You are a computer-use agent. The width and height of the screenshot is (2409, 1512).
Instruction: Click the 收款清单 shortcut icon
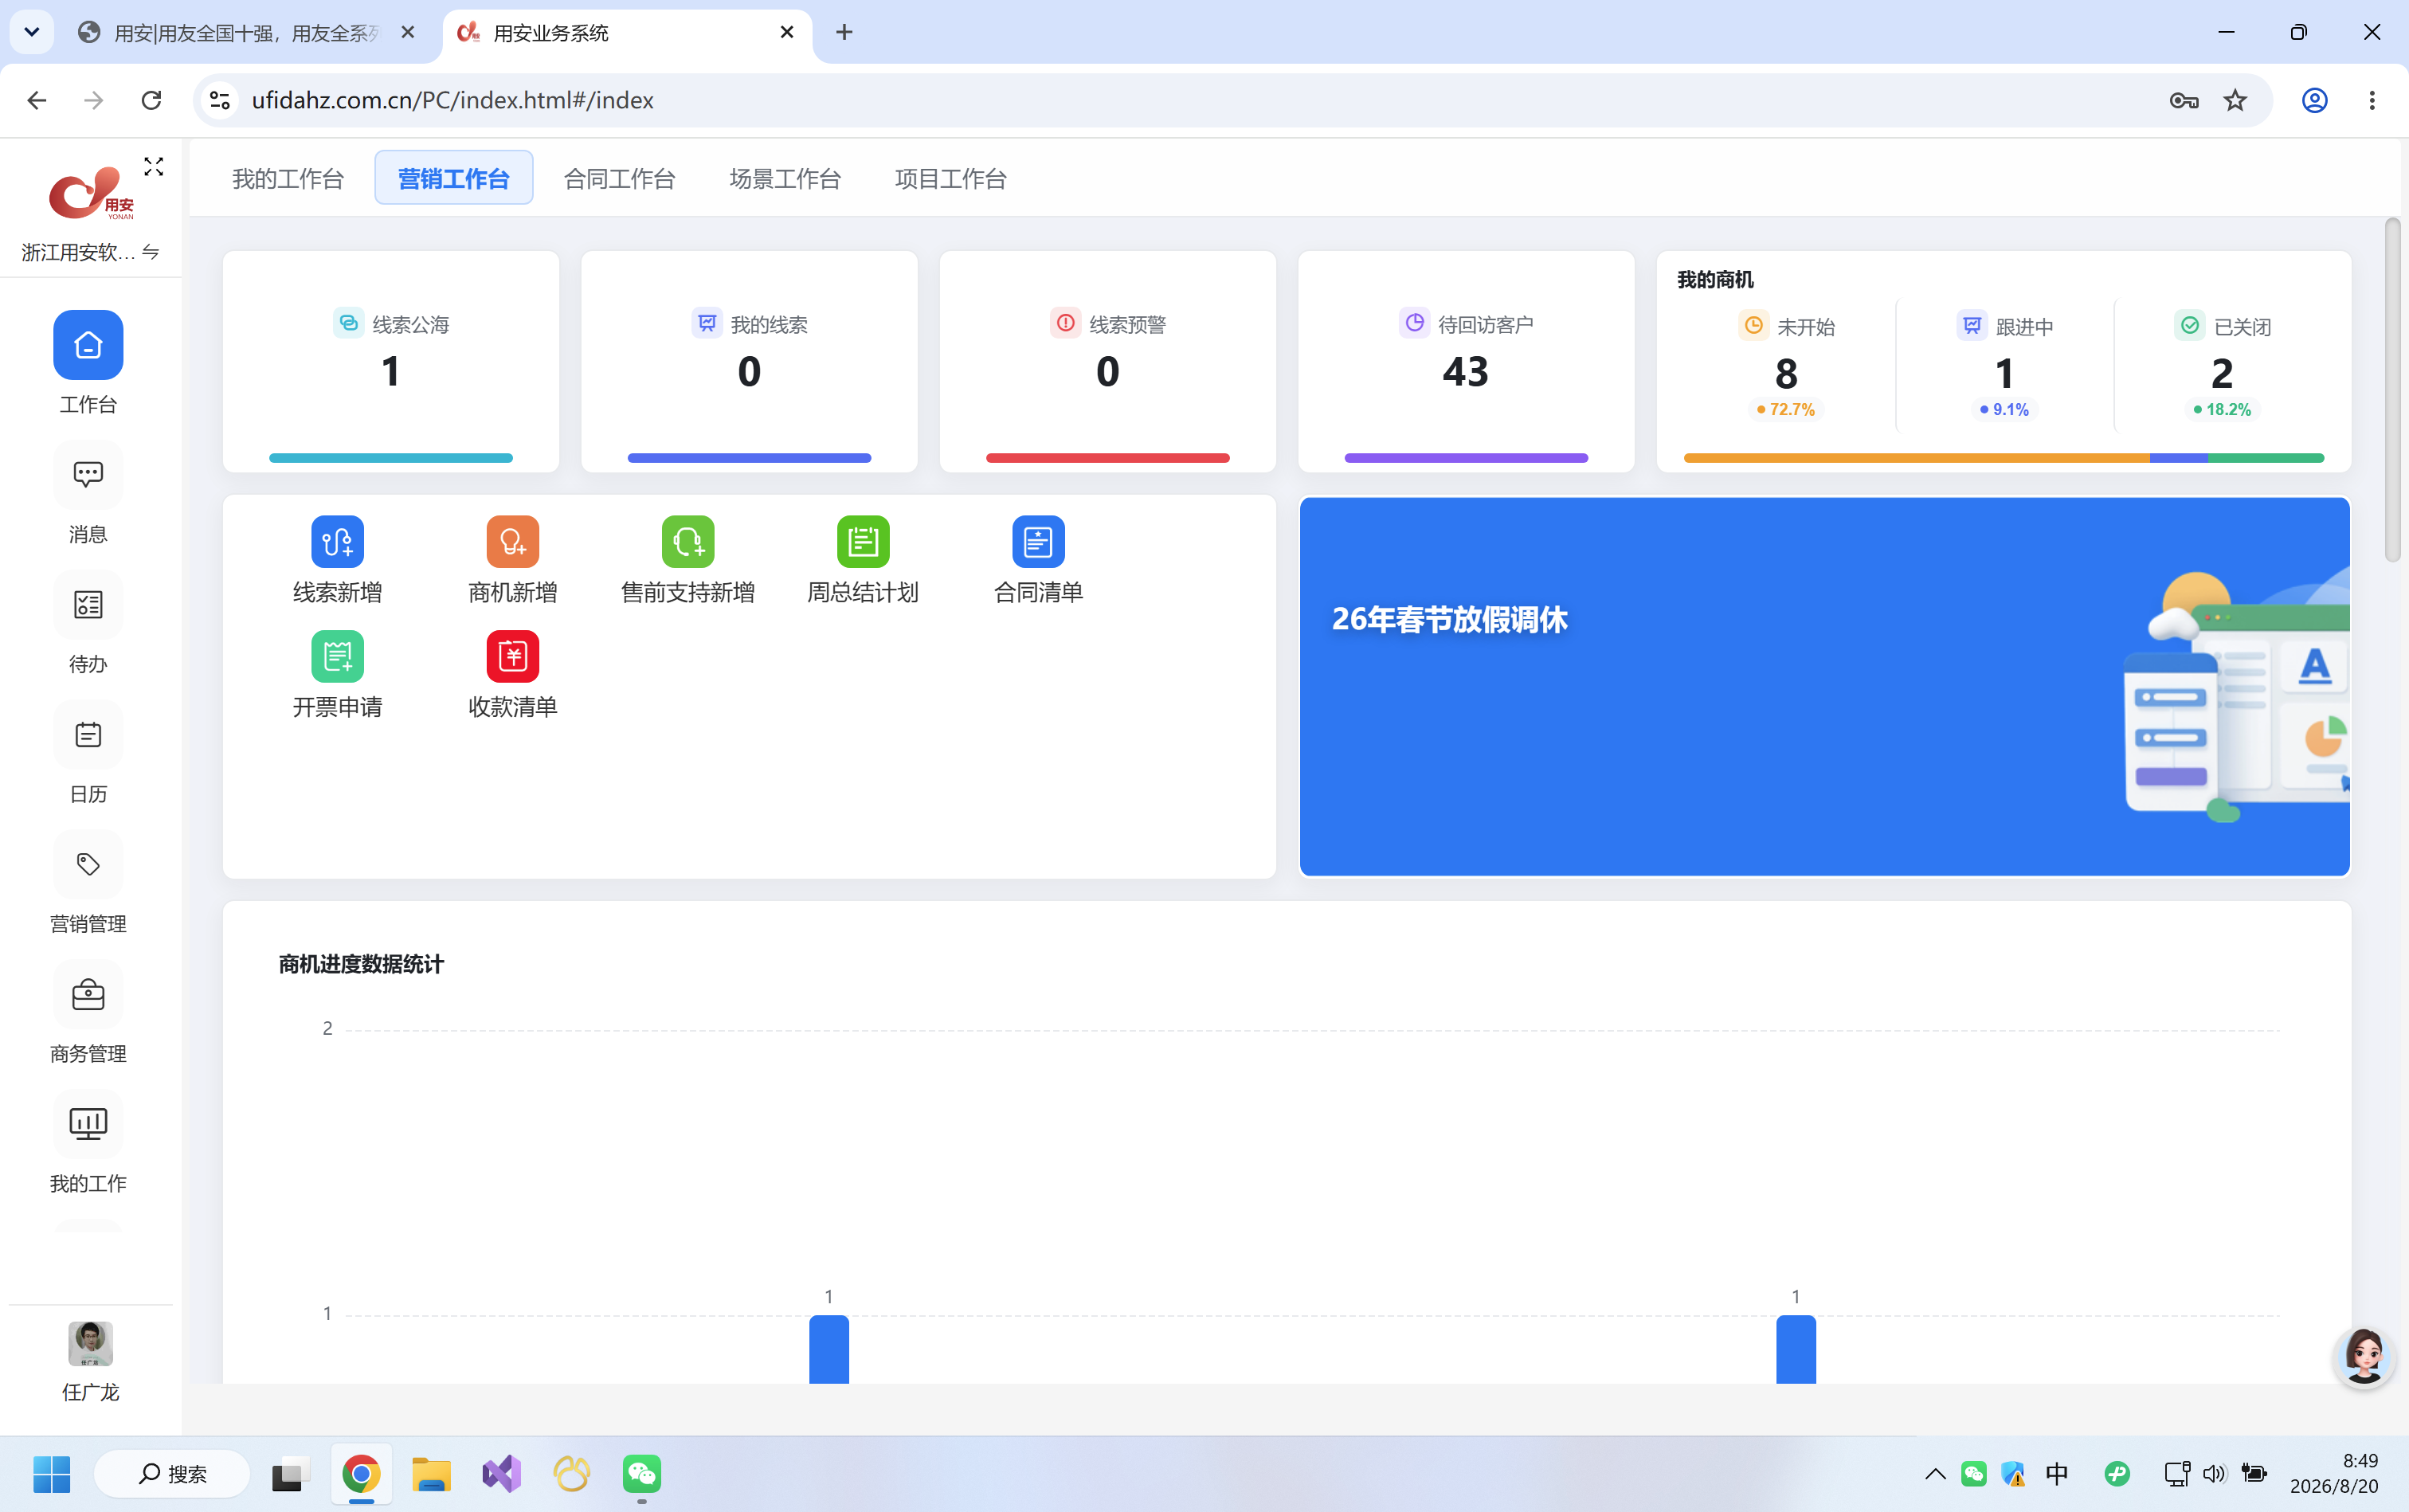(512, 656)
